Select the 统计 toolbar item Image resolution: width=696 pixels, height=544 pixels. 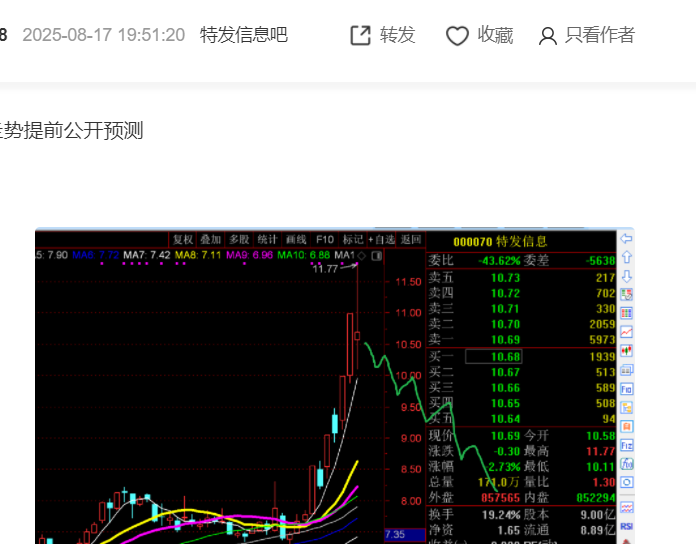pos(267,240)
